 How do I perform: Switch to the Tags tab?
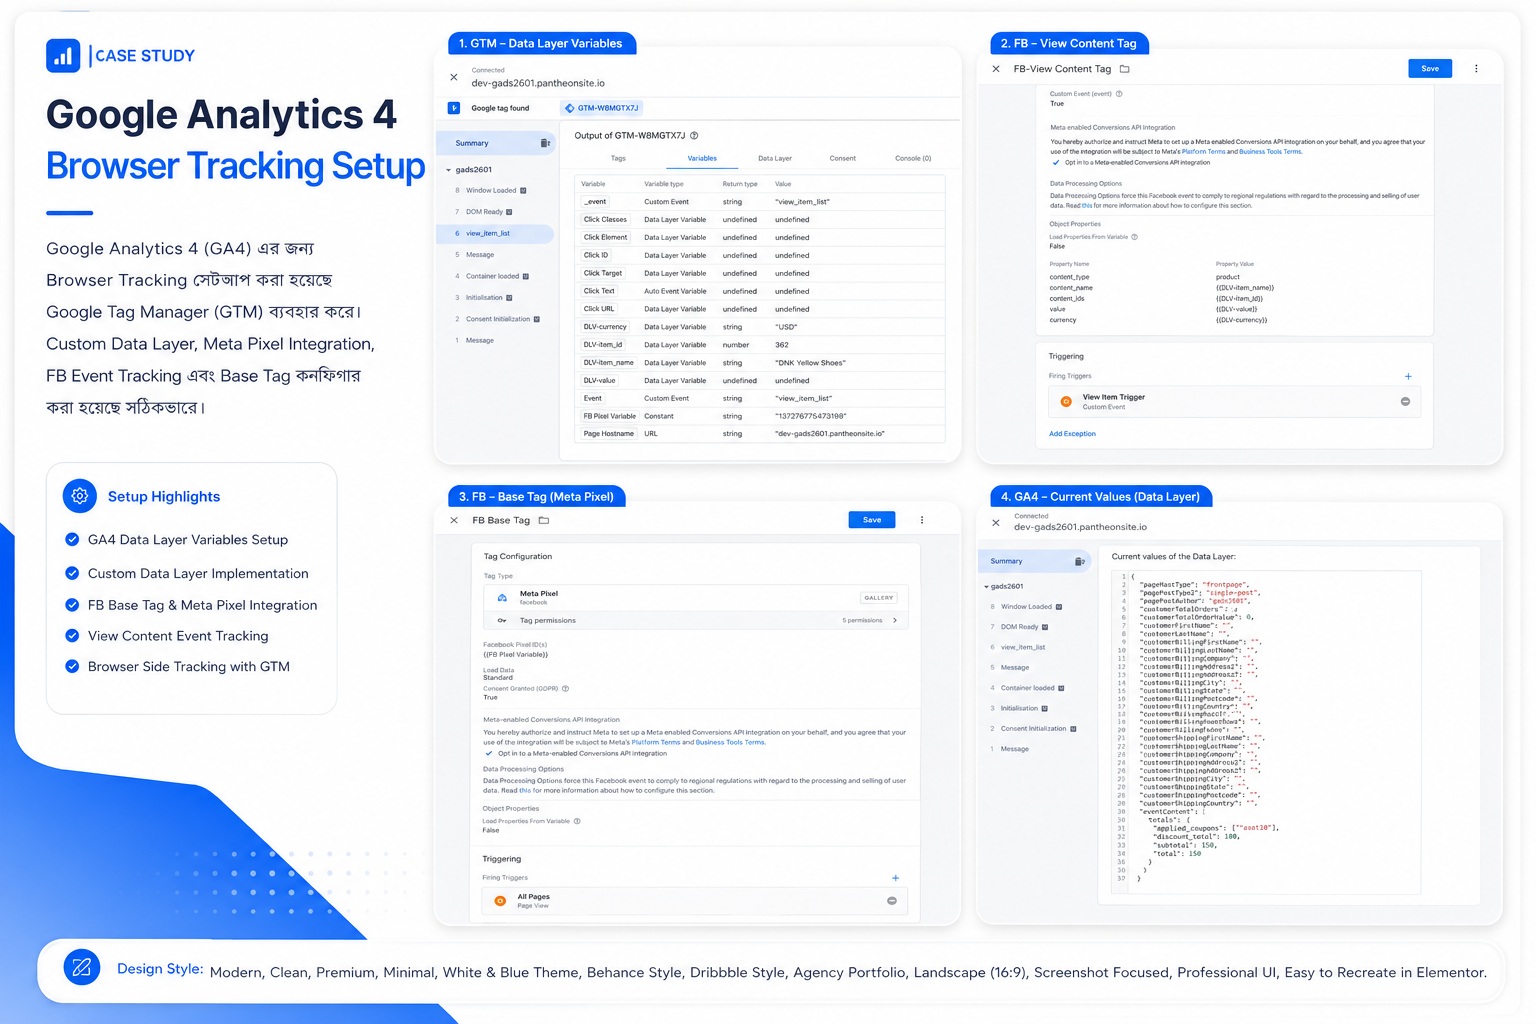coord(618,158)
